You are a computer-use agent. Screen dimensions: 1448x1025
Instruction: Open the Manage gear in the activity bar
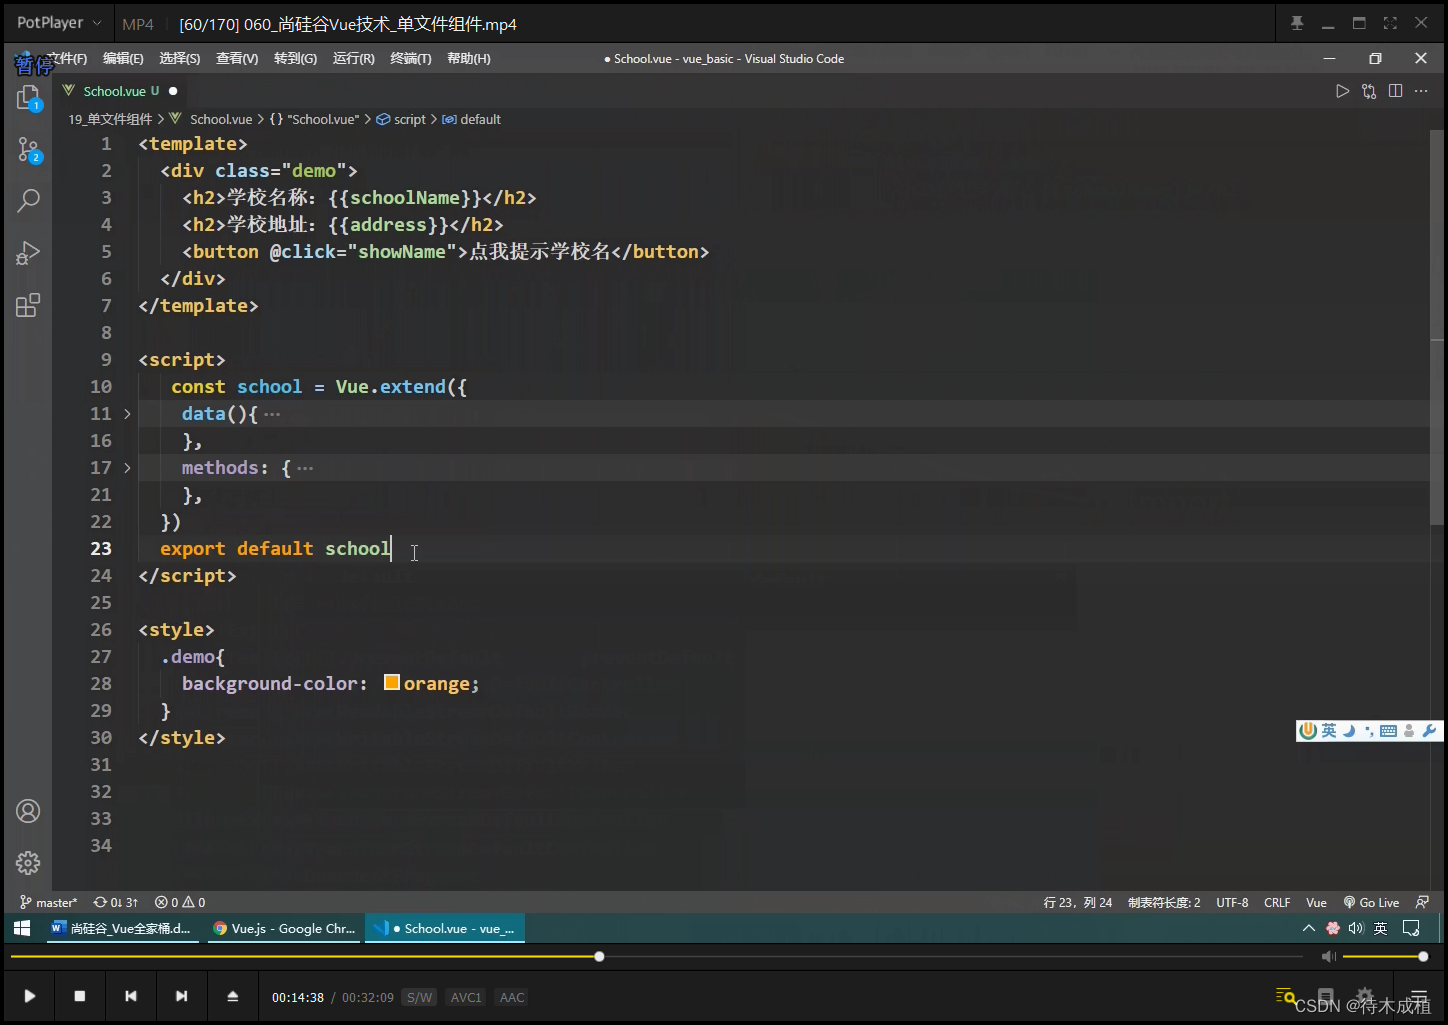[x=28, y=863]
